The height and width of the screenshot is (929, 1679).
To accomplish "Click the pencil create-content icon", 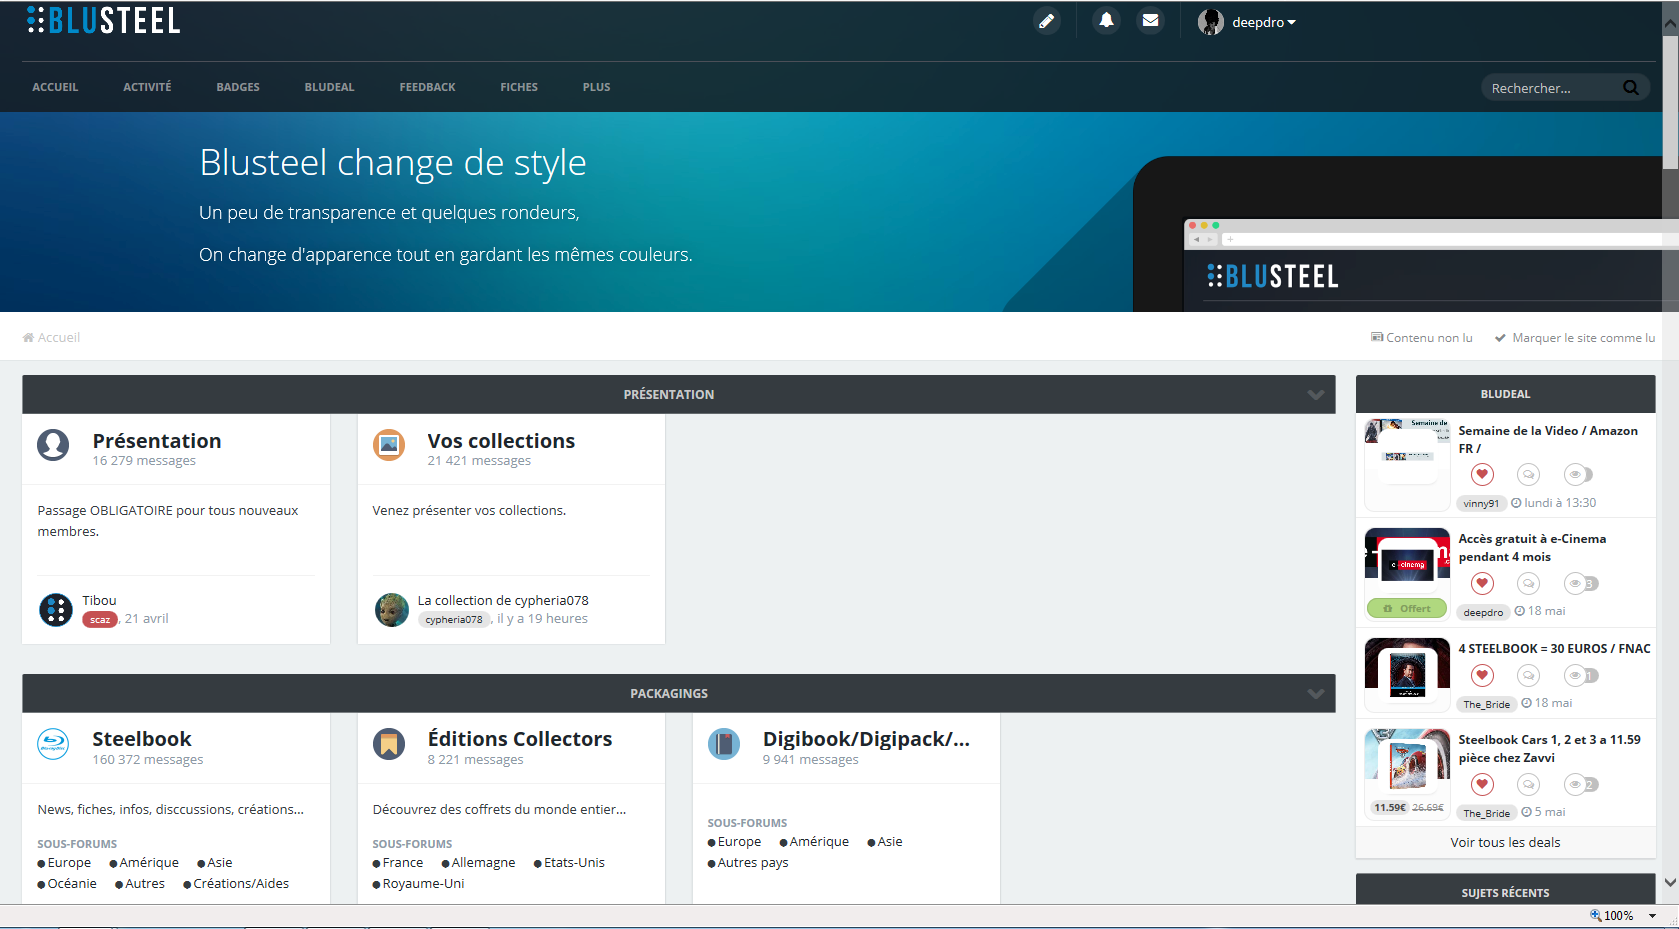I will point(1046,21).
